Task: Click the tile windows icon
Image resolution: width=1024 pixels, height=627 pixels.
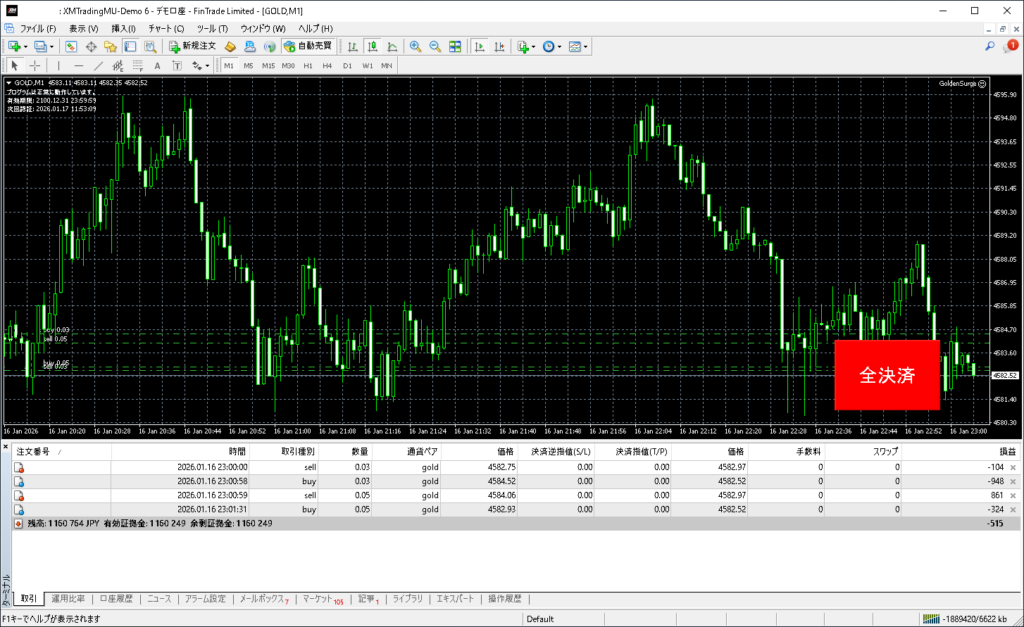Action: pyautogui.click(x=456, y=46)
